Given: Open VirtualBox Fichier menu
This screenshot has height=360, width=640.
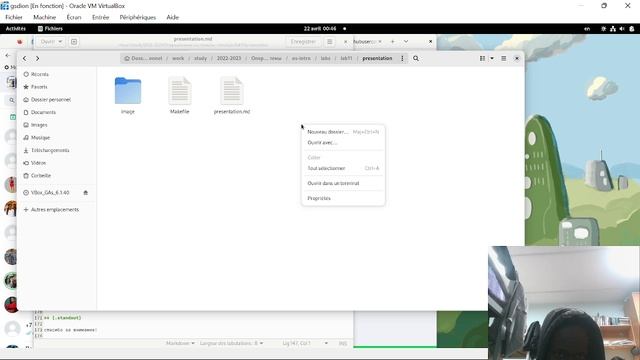Looking at the screenshot, I should 14,17.
